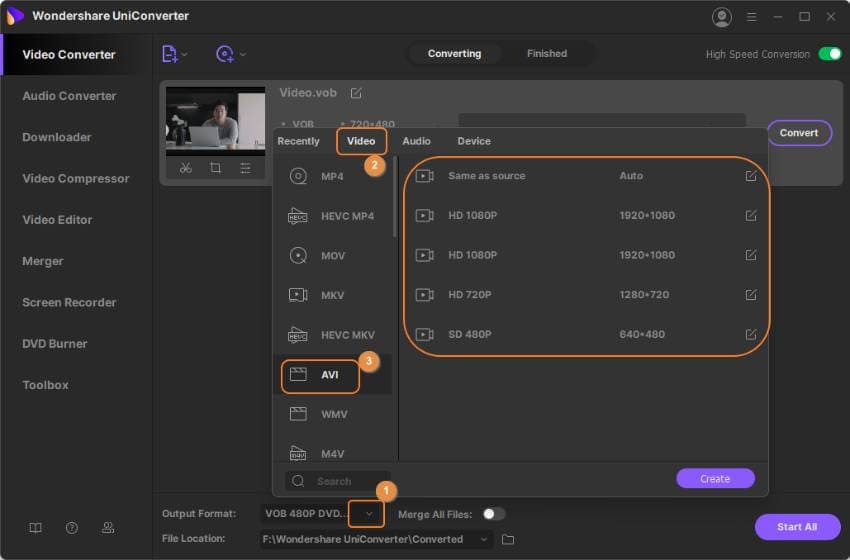
Task: Click the Start All button
Action: tap(797, 526)
